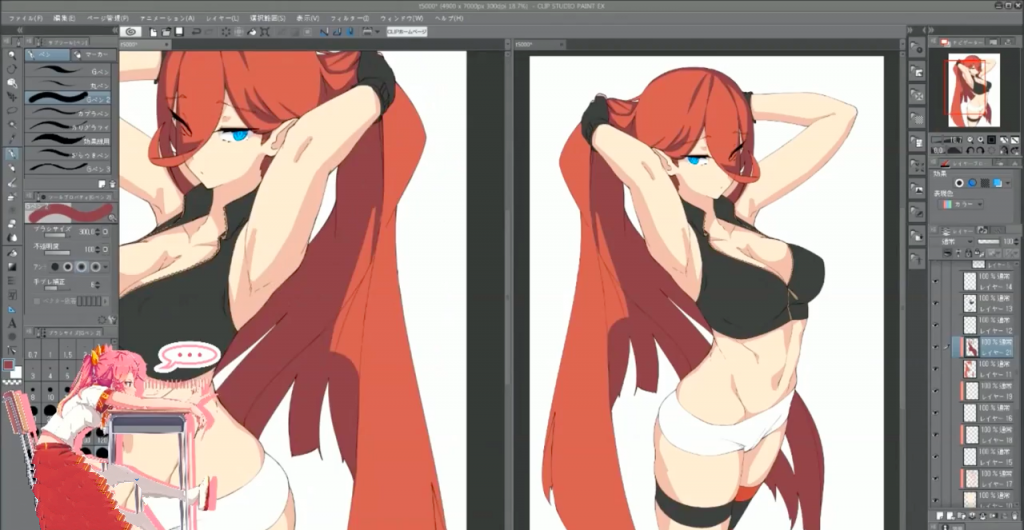Viewport: 1024px width, 530px height.
Task: Open the 表現色 カラー dropdown
Action: point(961,204)
